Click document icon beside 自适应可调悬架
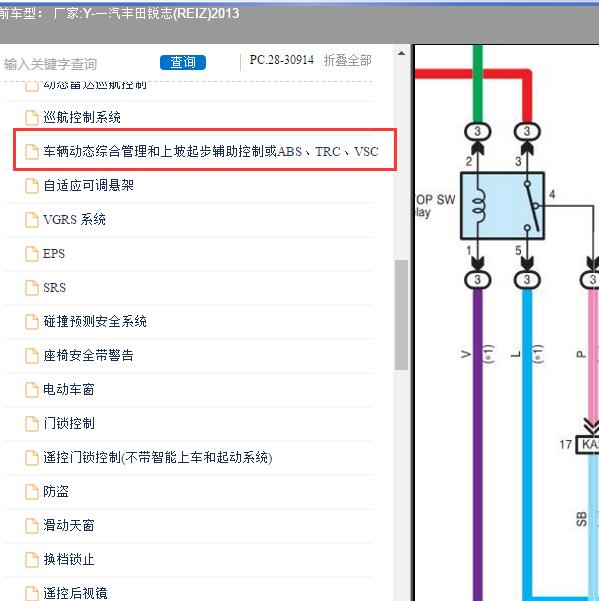This screenshot has width=599, height=601. coord(32,186)
